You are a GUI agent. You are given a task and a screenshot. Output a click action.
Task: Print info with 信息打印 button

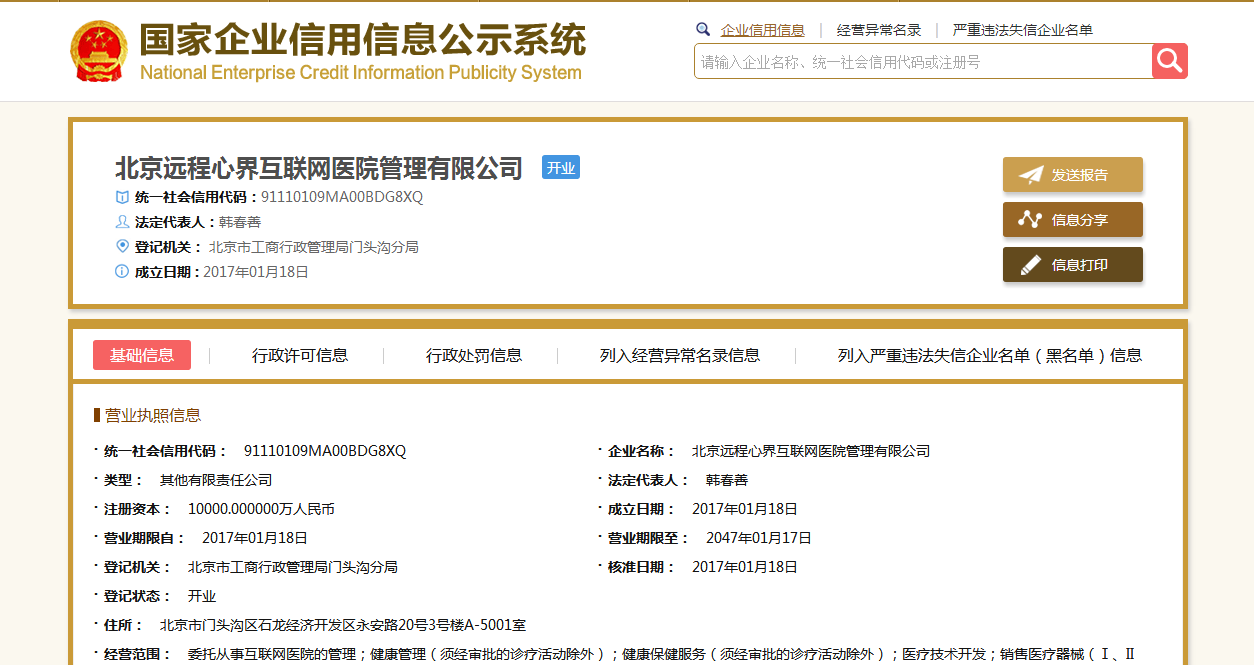(1073, 265)
